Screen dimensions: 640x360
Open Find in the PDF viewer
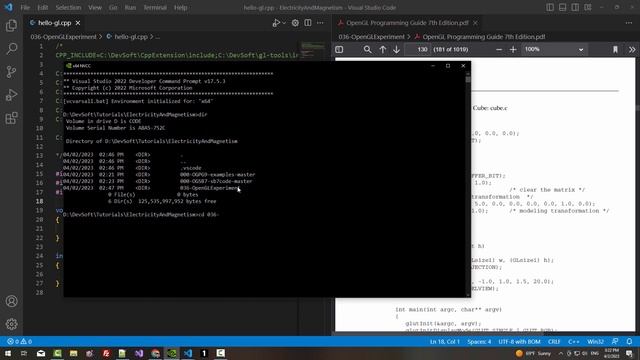tap(367, 49)
